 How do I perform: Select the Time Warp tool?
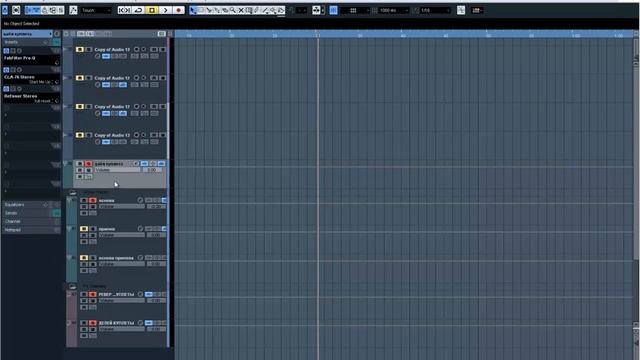click(249, 10)
